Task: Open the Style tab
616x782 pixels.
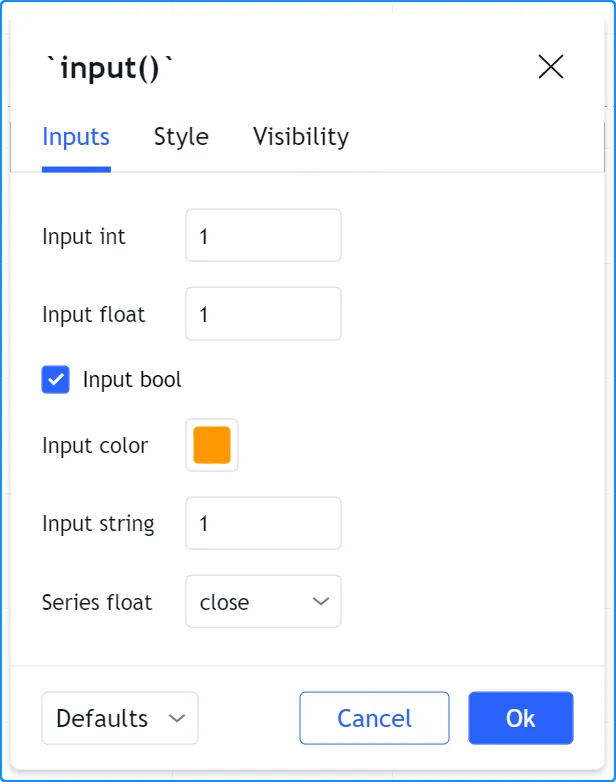Action: point(181,137)
